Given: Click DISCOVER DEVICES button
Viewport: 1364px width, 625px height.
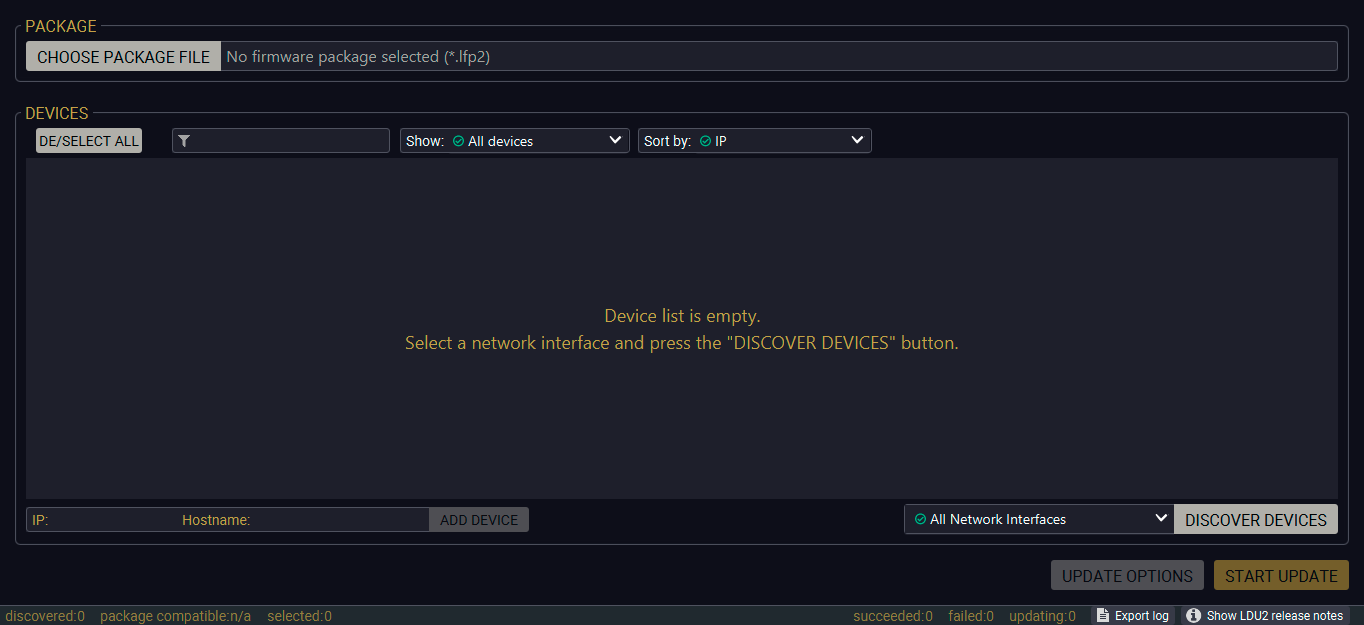Looking at the screenshot, I should tap(1256, 519).
